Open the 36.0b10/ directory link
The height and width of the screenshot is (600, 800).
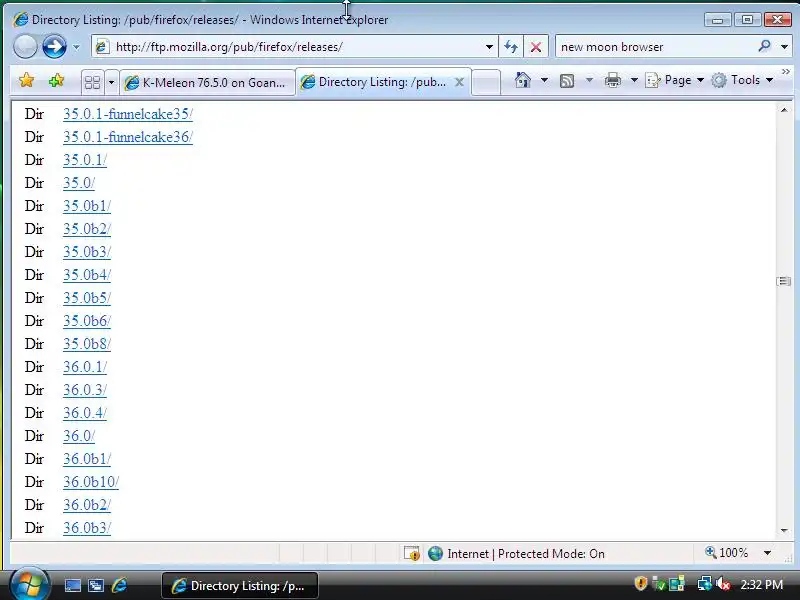pyautogui.click(x=91, y=482)
